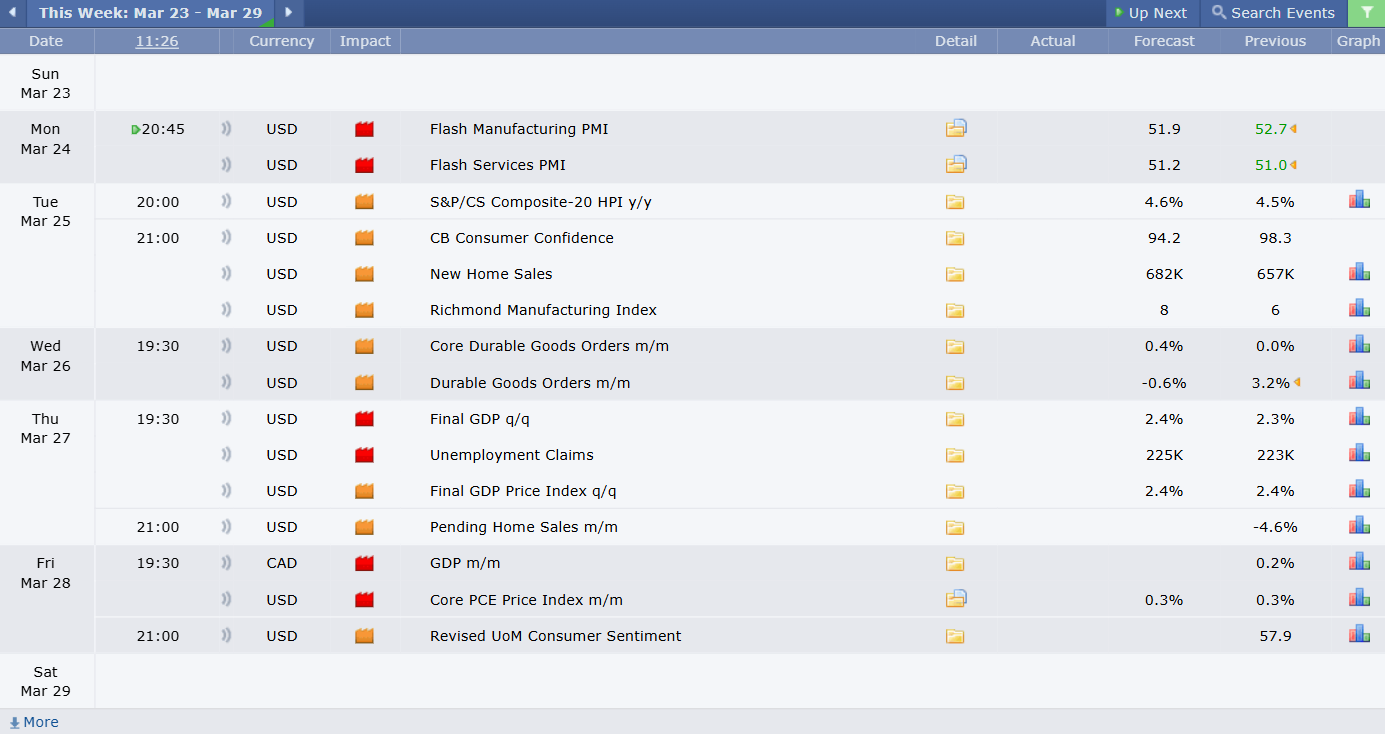Open detail folder for Unemployment Claims
The width and height of the screenshot is (1385, 734).
pyautogui.click(x=955, y=455)
